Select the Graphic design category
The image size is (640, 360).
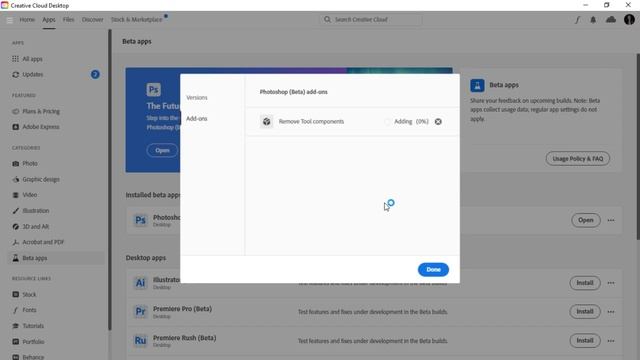[41, 179]
